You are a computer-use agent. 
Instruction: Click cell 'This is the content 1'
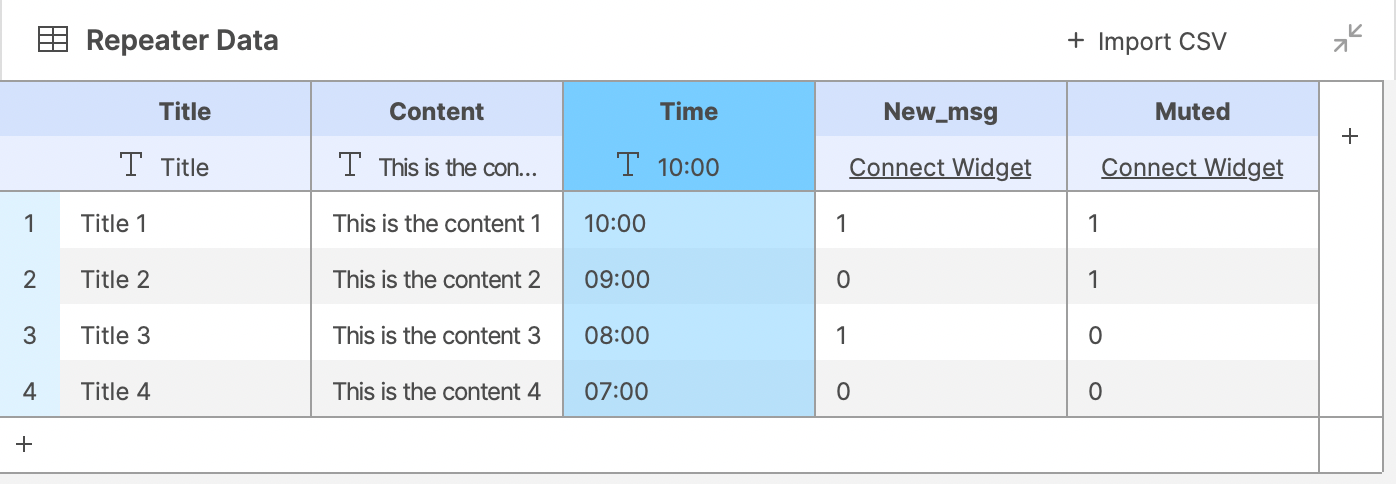point(437,223)
